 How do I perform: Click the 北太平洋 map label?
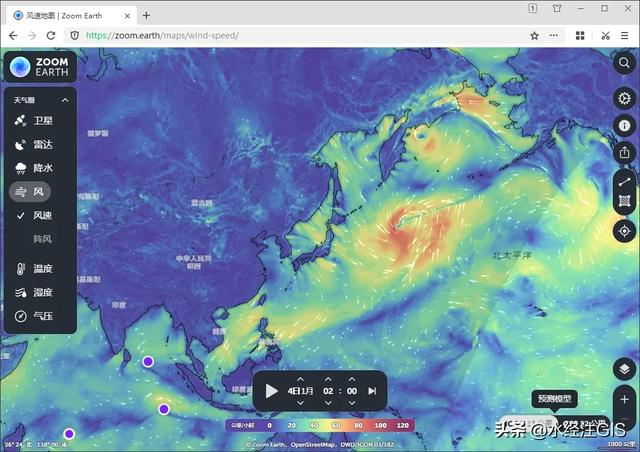512,256
